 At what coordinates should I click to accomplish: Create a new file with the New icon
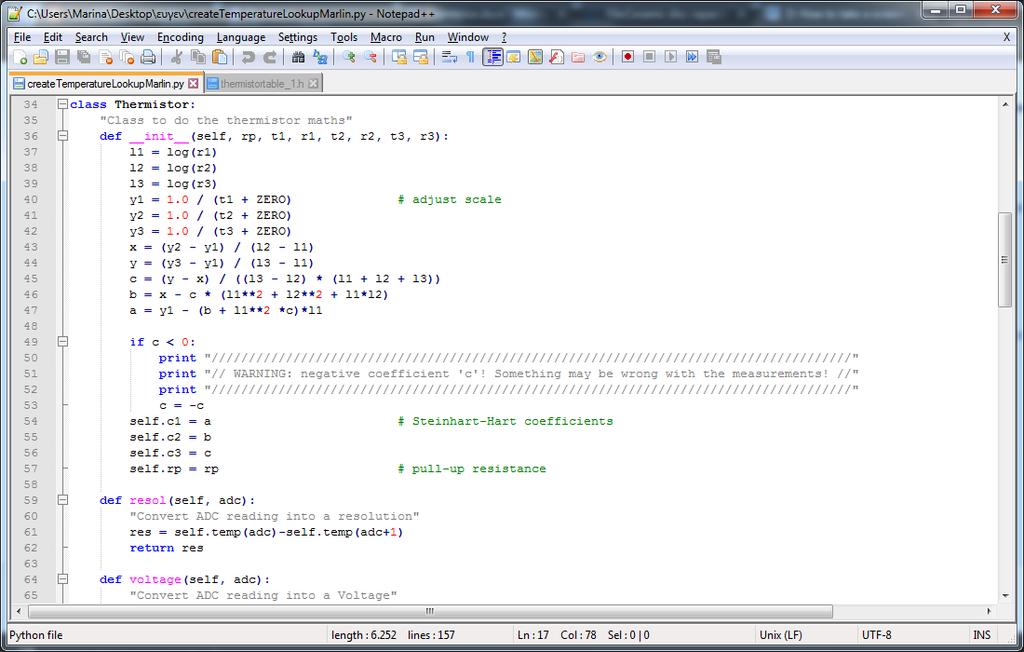[x=20, y=57]
